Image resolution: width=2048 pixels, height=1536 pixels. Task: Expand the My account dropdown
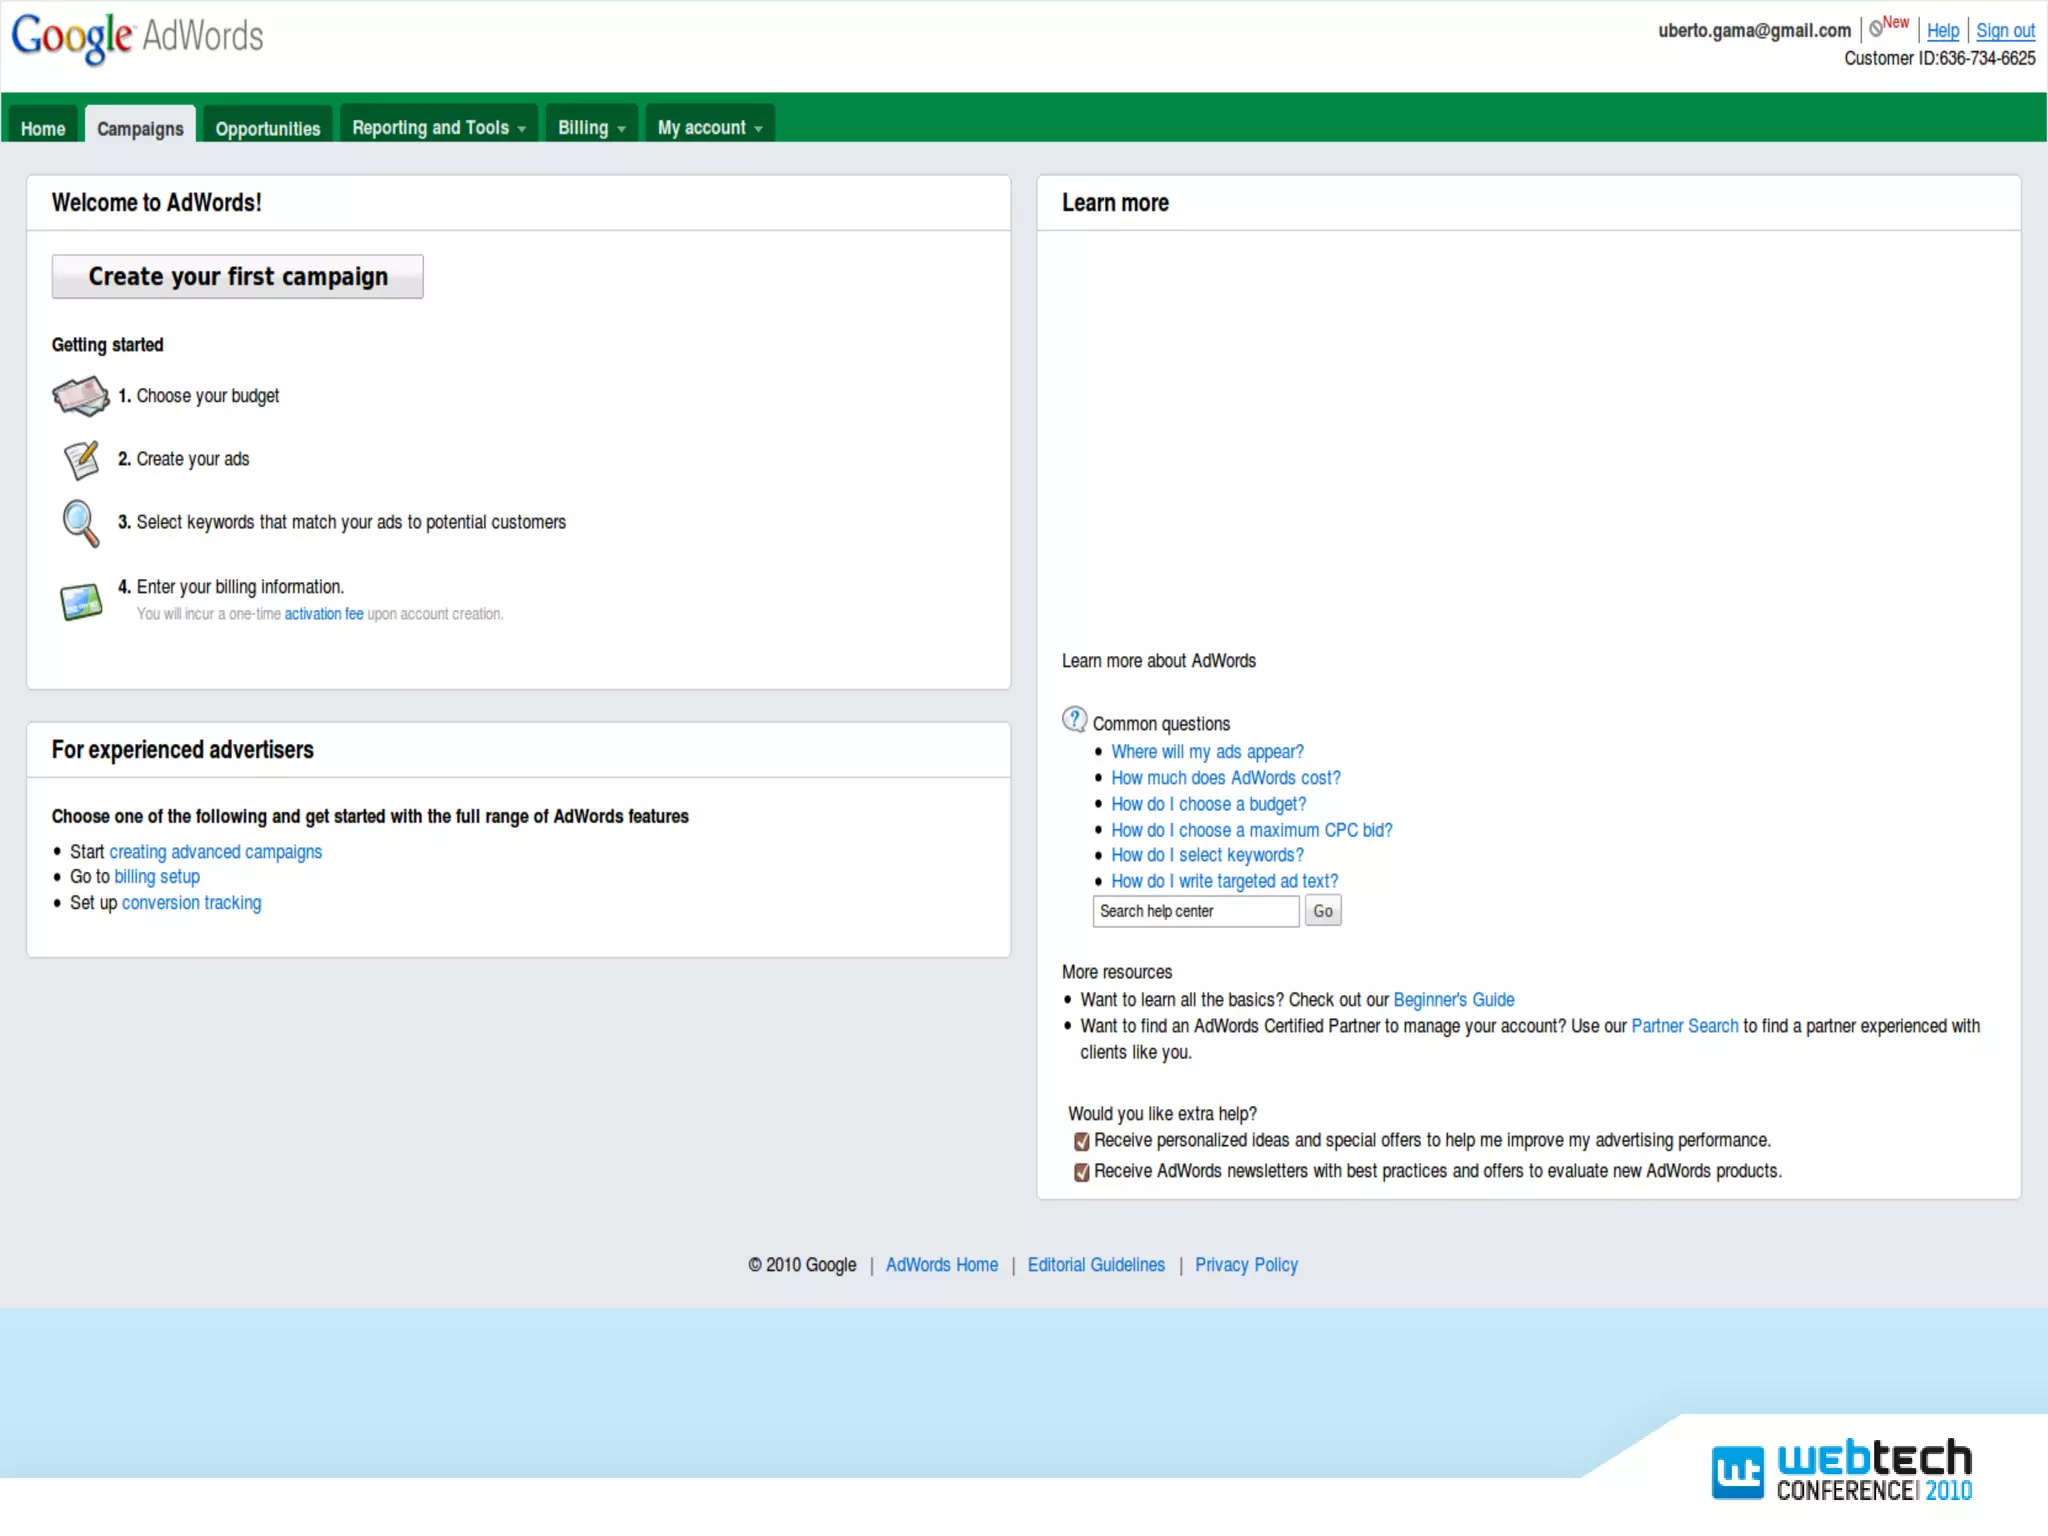[709, 128]
